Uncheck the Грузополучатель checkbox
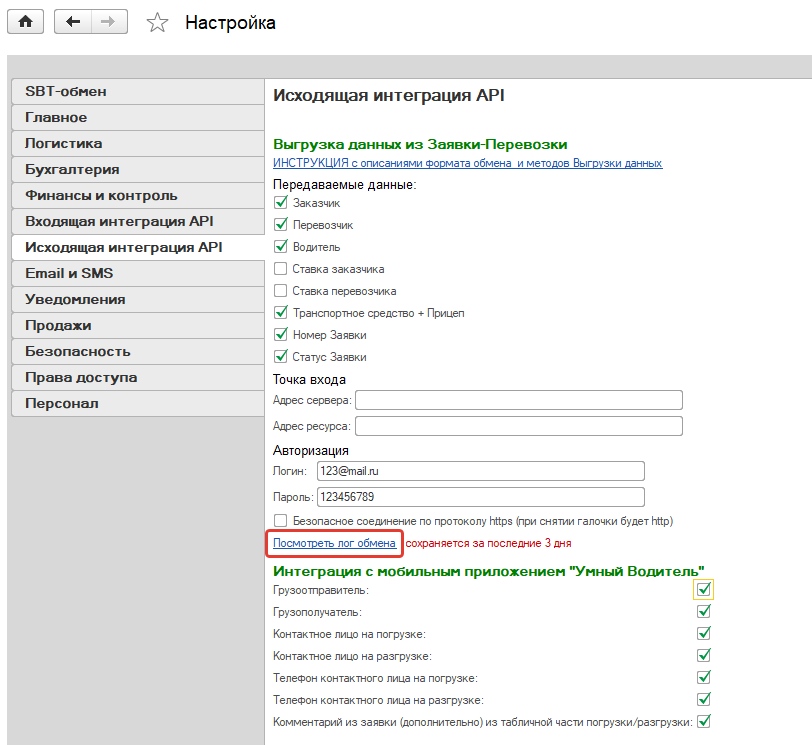 [x=704, y=611]
